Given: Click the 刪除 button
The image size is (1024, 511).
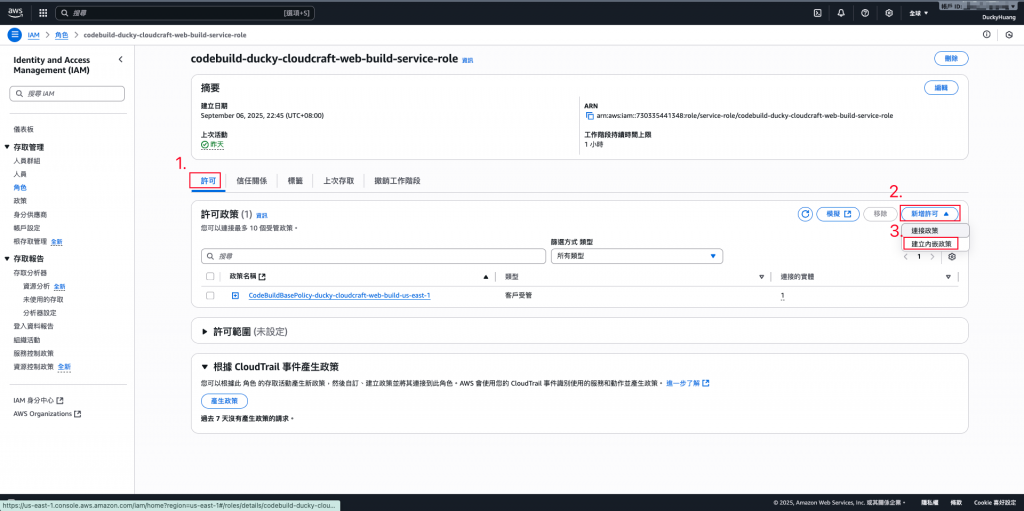Looking at the screenshot, I should tap(951, 58).
